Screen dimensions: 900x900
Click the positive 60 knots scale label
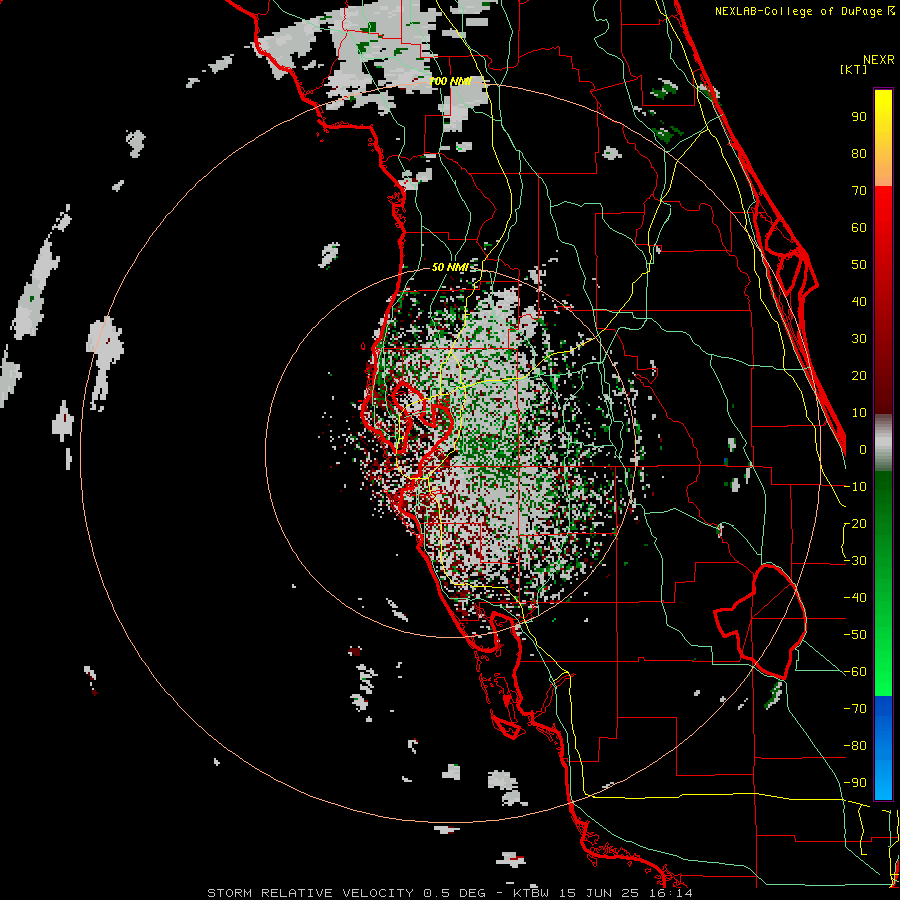859,228
